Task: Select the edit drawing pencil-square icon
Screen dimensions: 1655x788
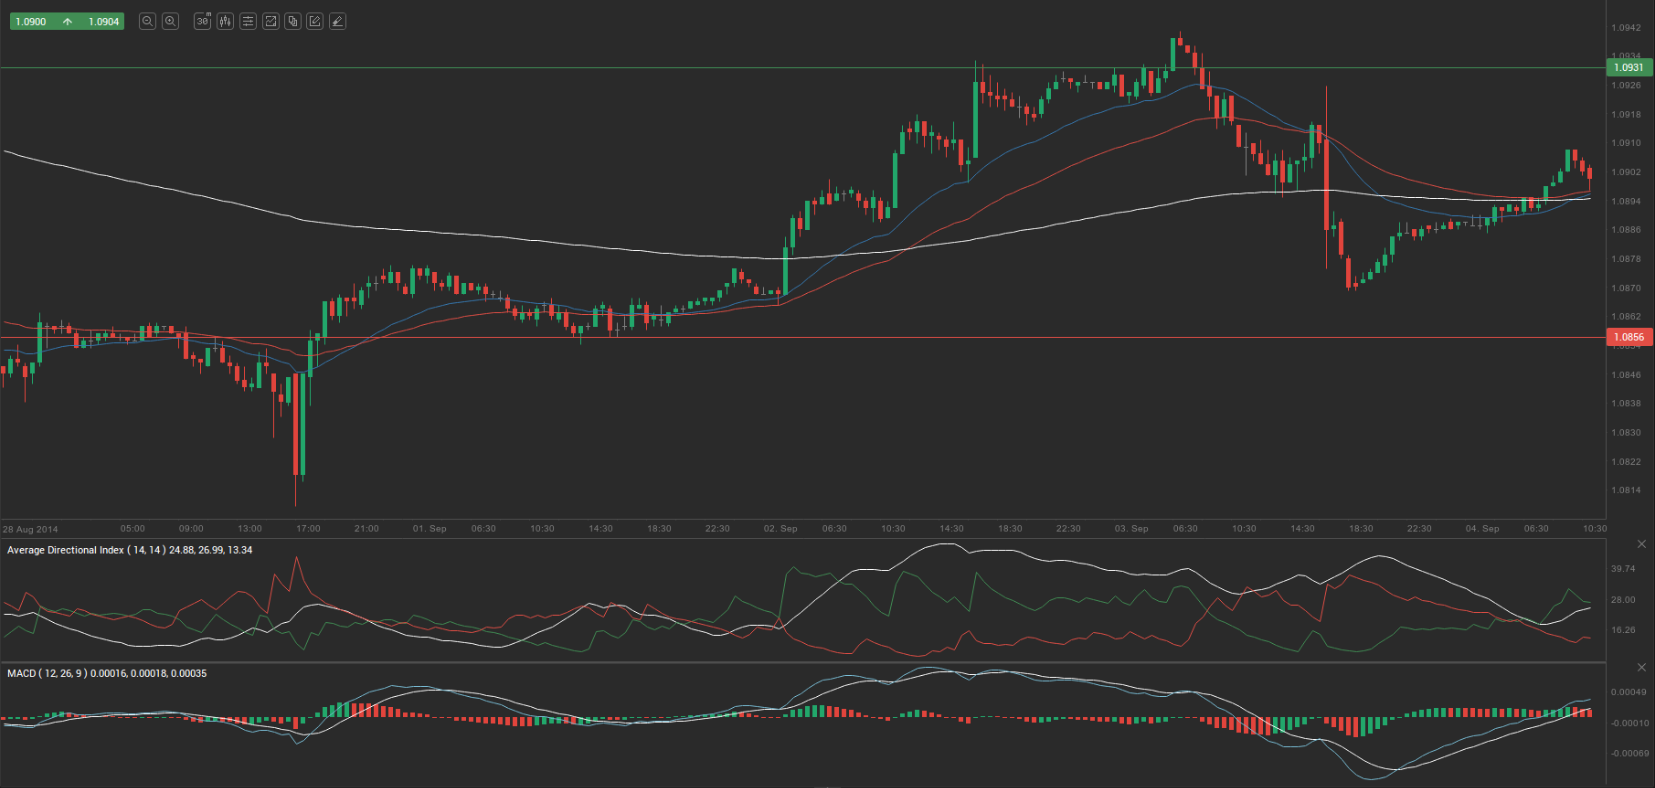Action: [x=315, y=21]
